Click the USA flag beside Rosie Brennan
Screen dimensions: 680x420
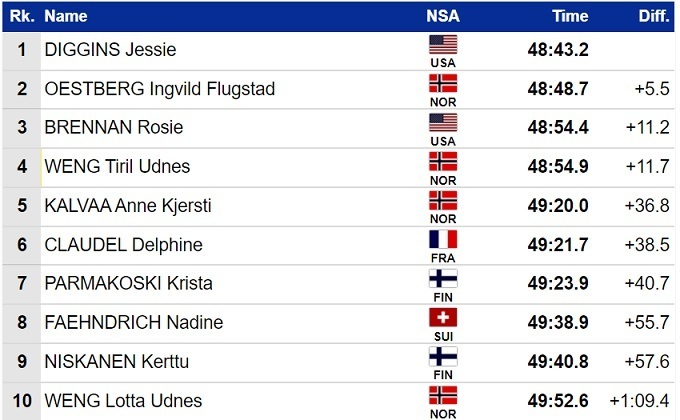click(x=442, y=122)
